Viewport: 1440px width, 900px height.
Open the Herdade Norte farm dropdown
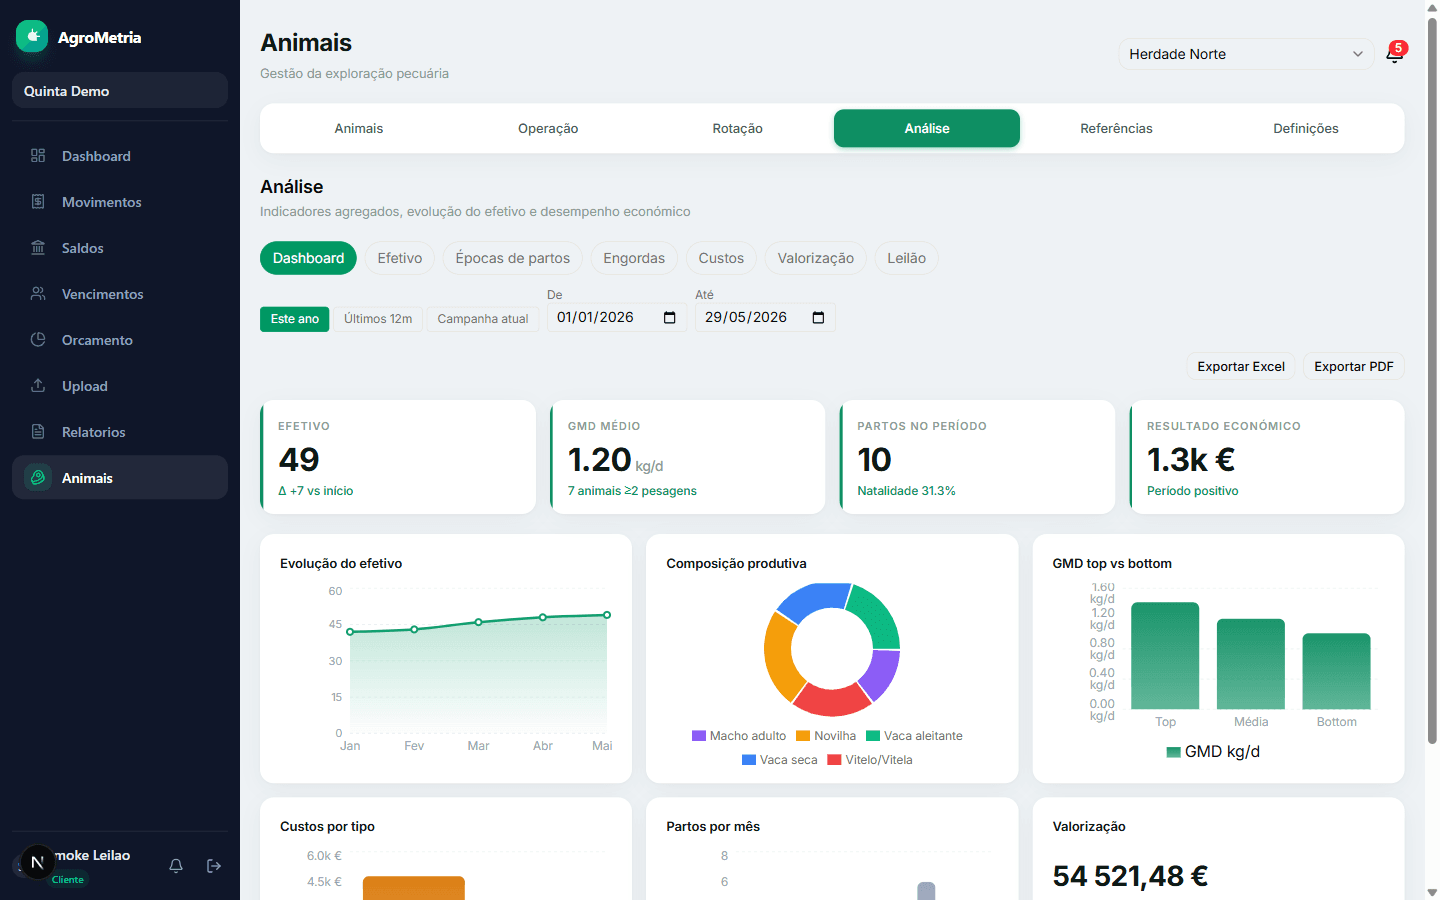pos(1246,54)
